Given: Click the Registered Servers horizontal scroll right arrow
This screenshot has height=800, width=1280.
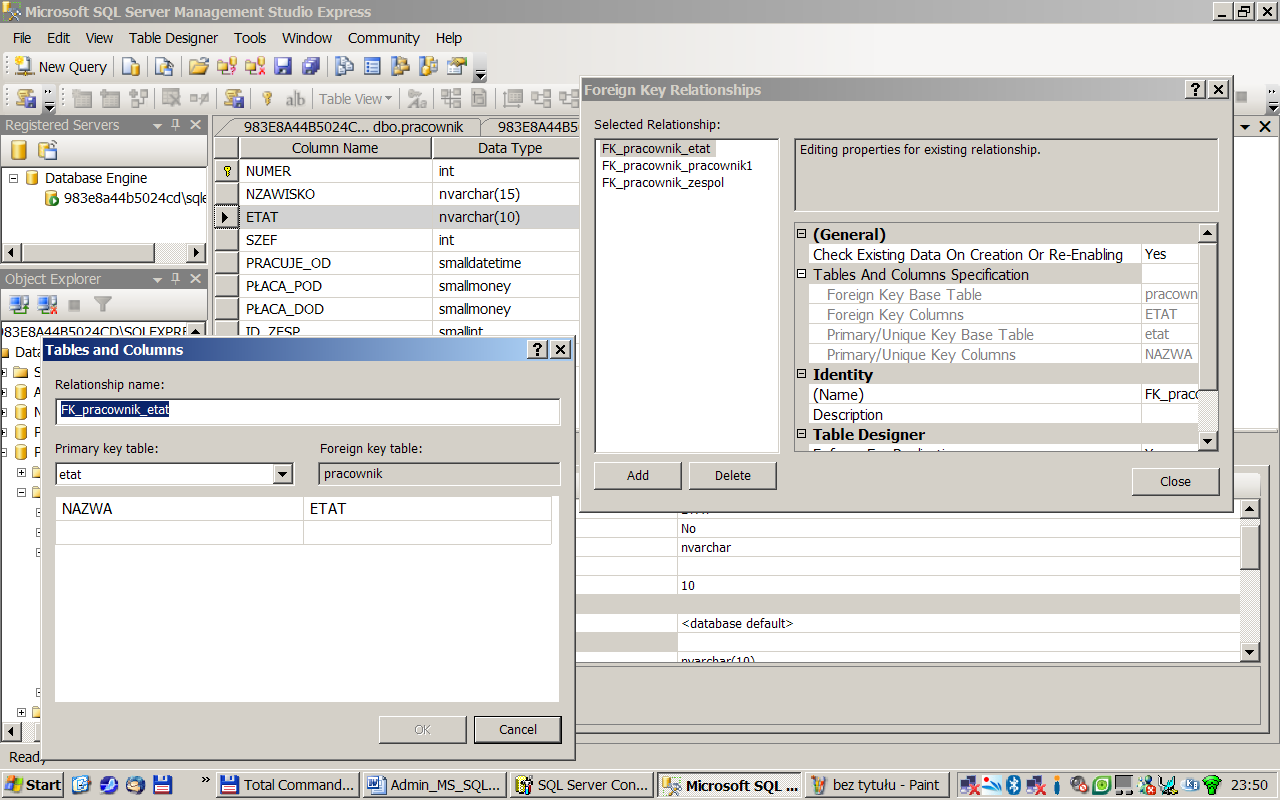Looking at the screenshot, I should 197,252.
